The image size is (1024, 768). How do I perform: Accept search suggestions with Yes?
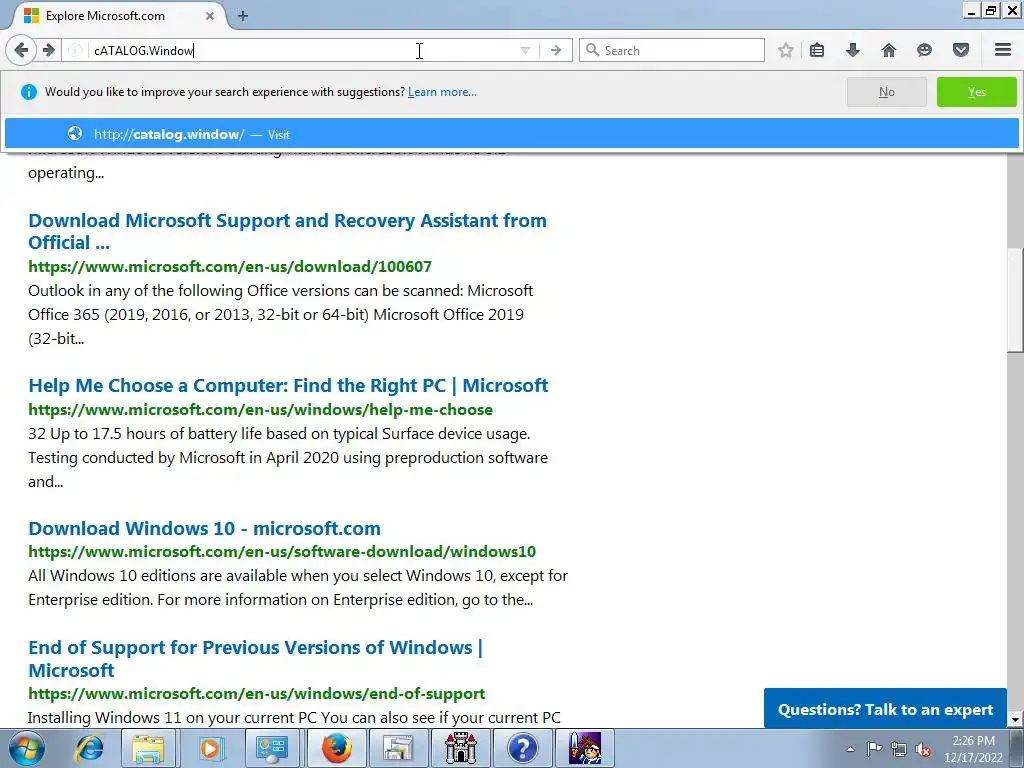976,92
